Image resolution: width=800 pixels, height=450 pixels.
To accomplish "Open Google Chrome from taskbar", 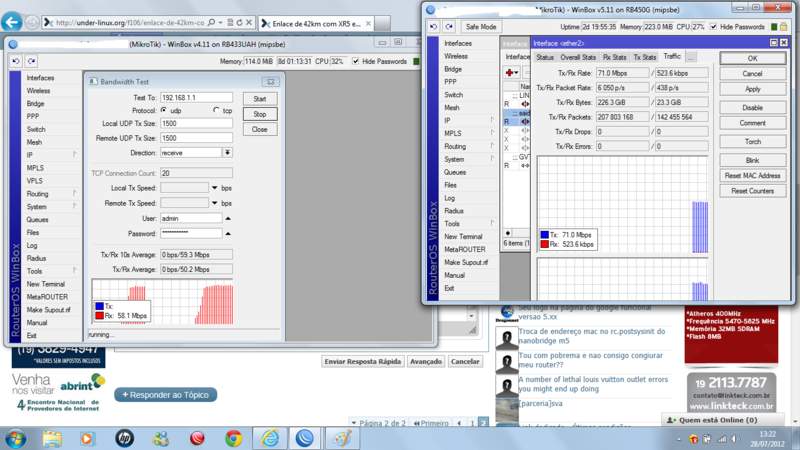I will [x=233, y=438].
